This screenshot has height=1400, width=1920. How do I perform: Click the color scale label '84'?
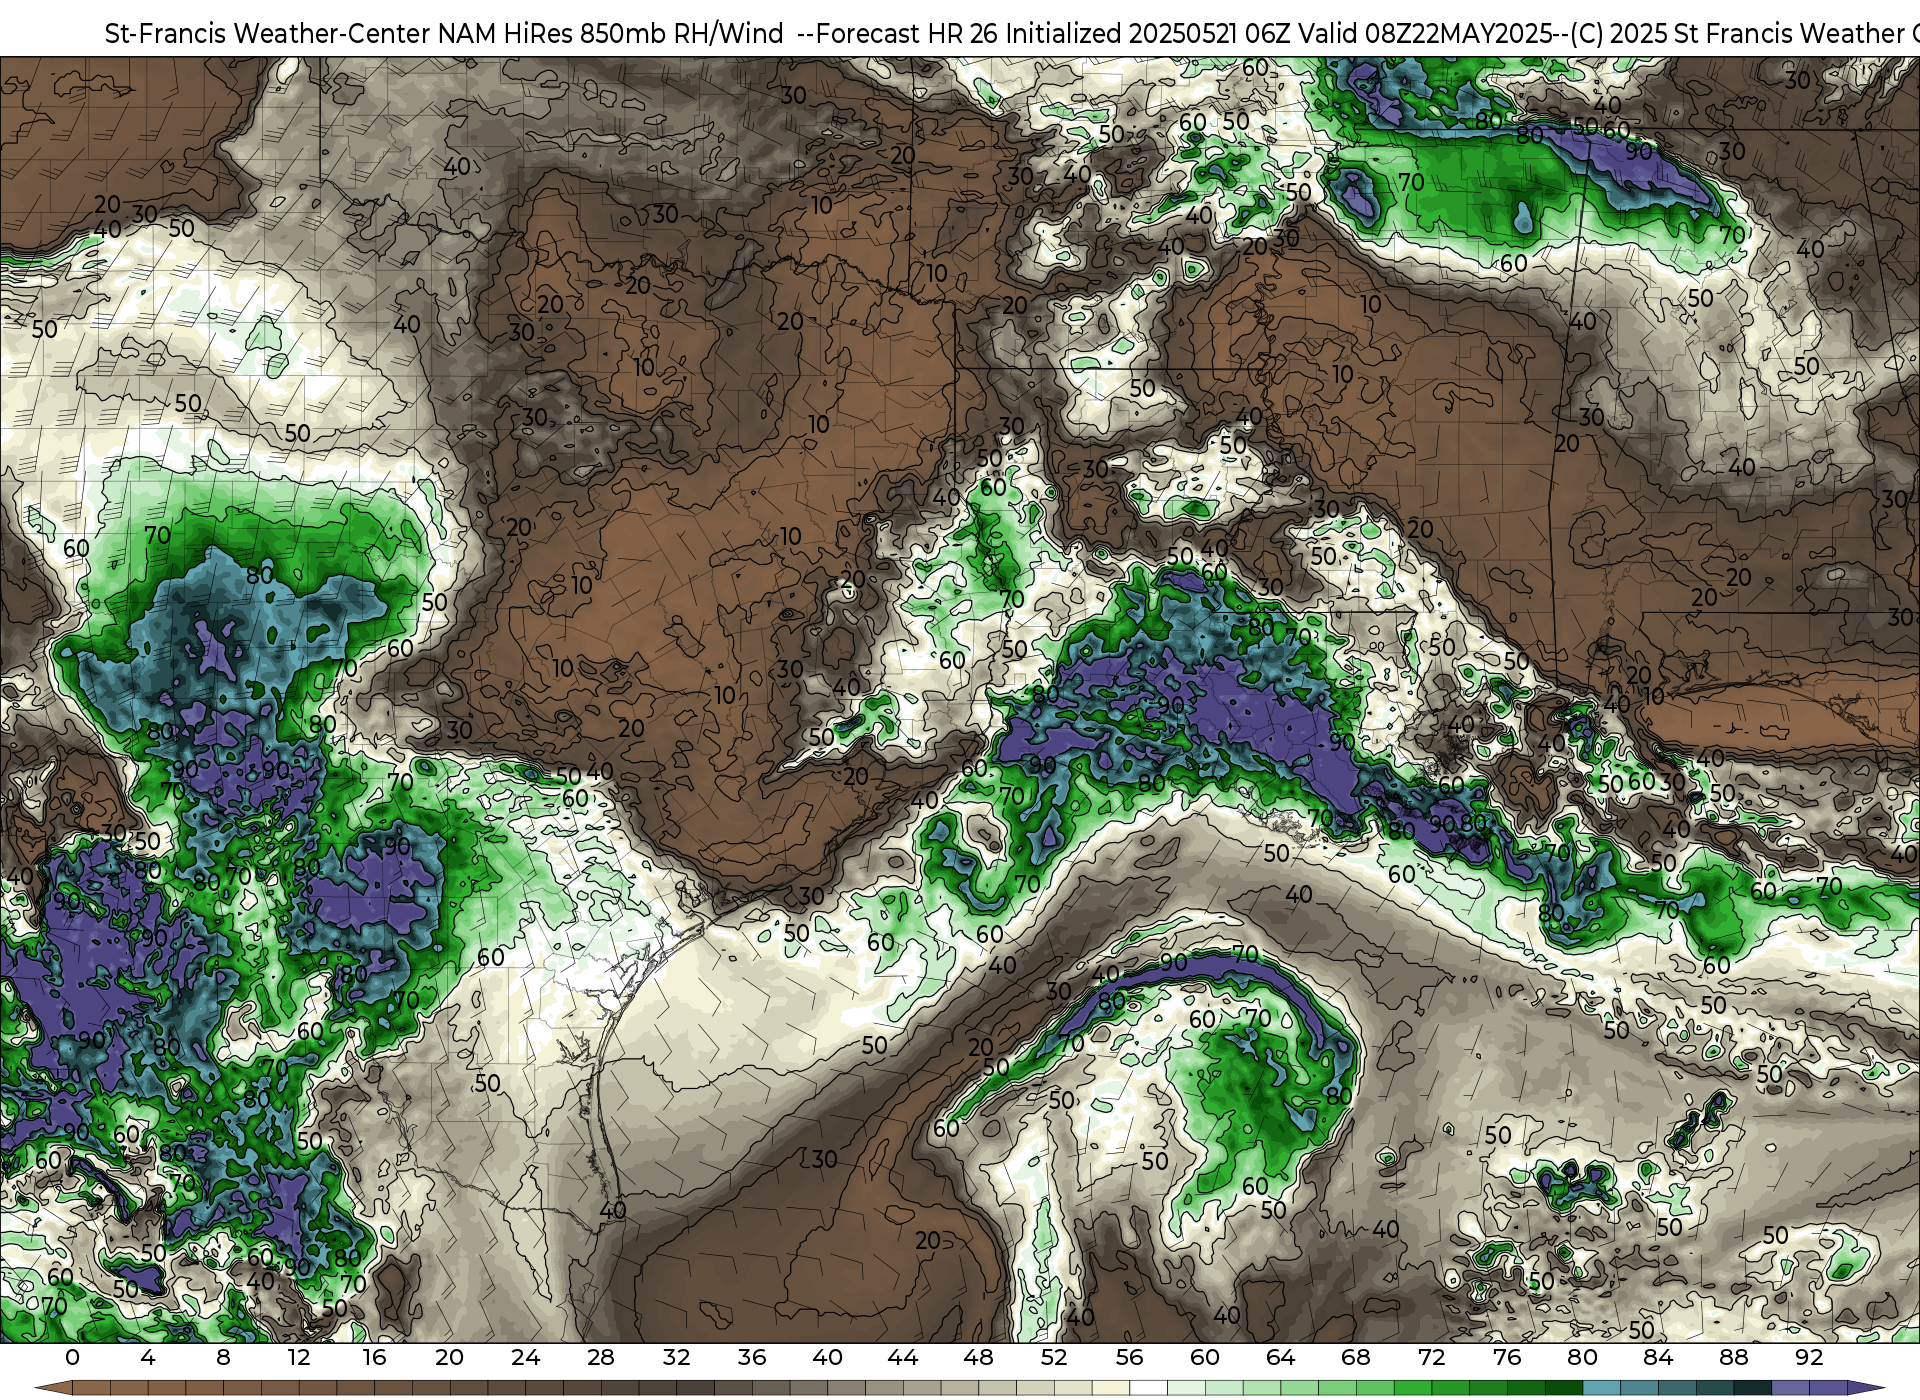[x=1658, y=1357]
